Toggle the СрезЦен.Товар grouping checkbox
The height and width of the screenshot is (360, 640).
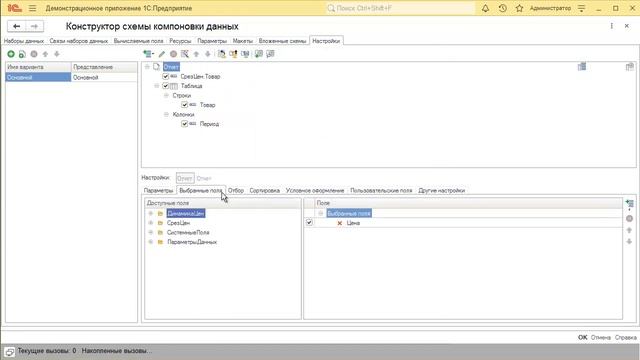pyautogui.click(x=166, y=76)
